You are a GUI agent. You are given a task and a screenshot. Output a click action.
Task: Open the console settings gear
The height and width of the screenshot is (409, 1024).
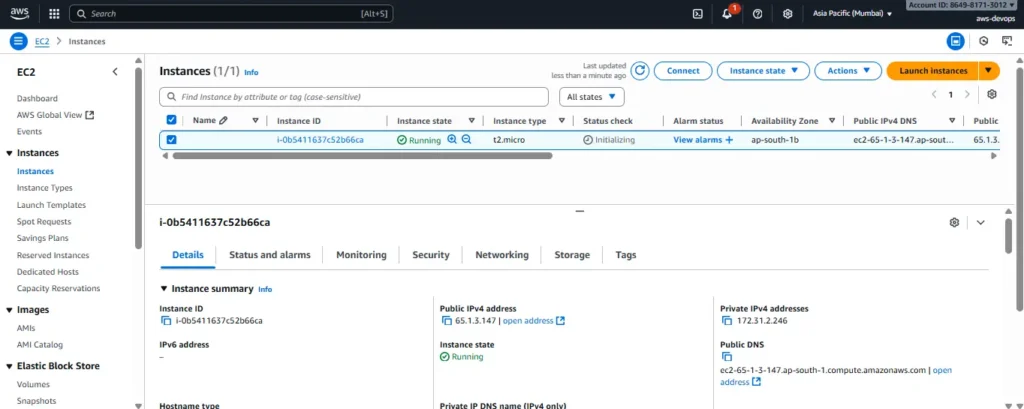tap(788, 14)
